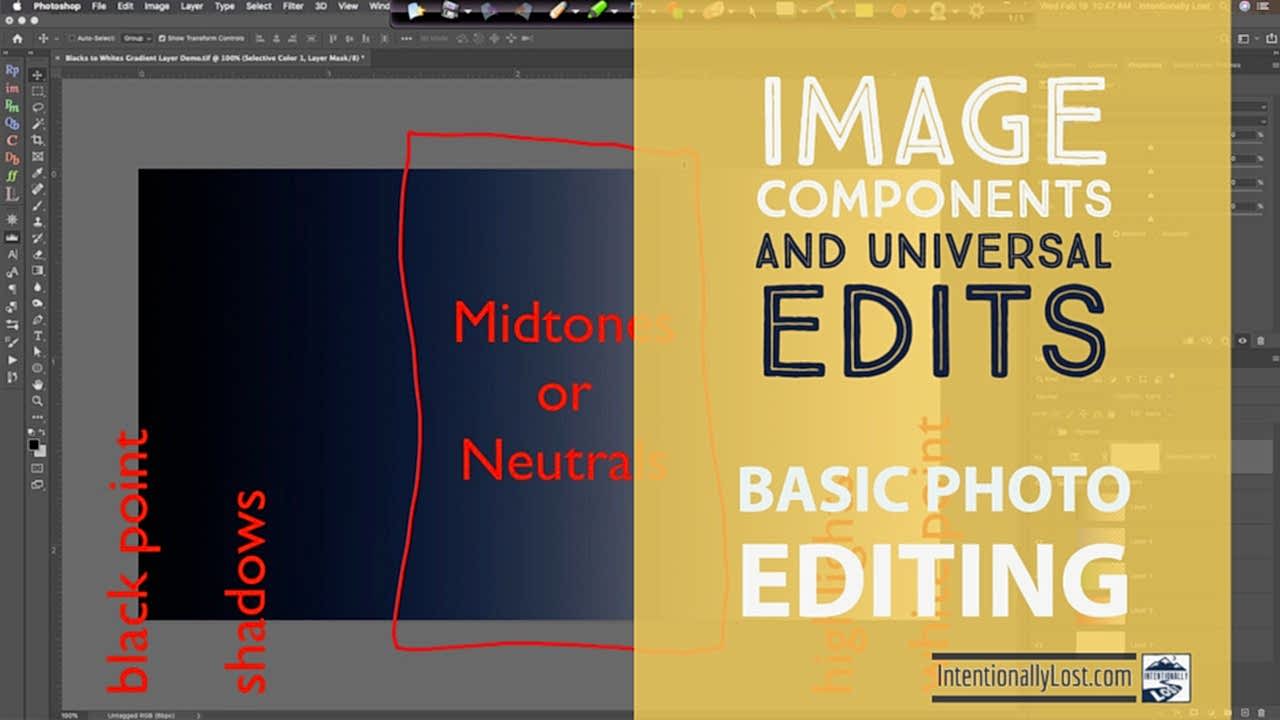Select the Crop tool
The image size is (1280, 720).
37,137
